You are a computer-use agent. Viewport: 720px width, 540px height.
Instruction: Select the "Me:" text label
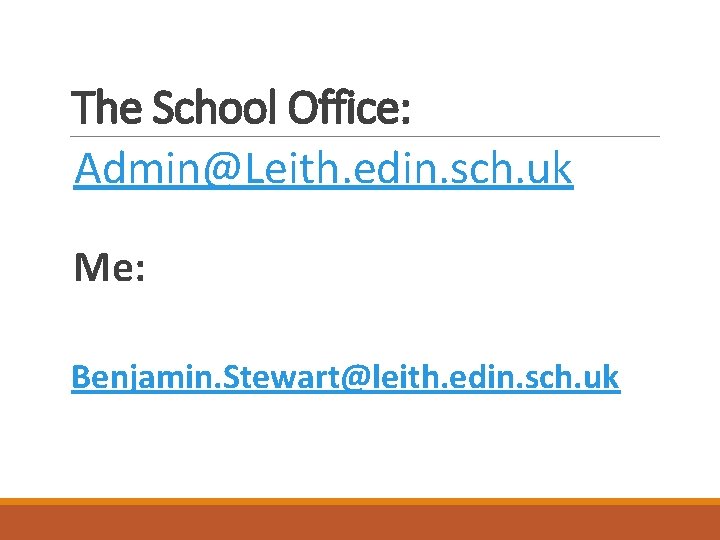[110, 267]
